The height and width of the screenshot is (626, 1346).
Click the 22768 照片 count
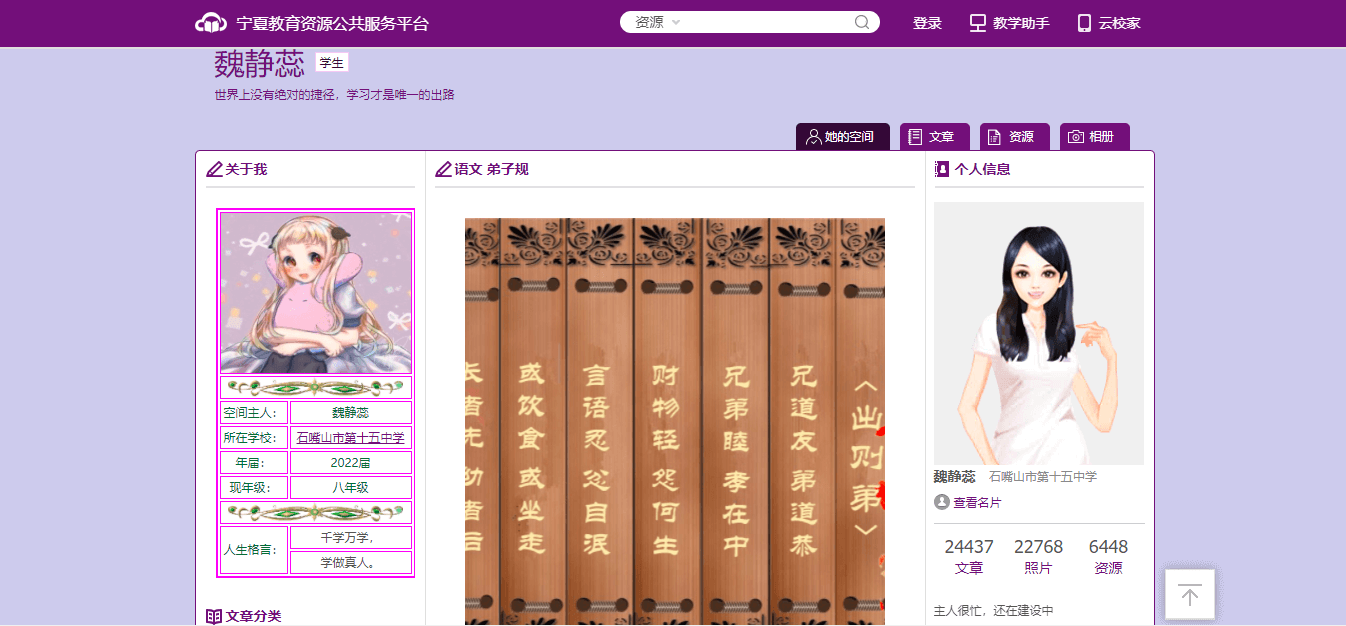1038,556
